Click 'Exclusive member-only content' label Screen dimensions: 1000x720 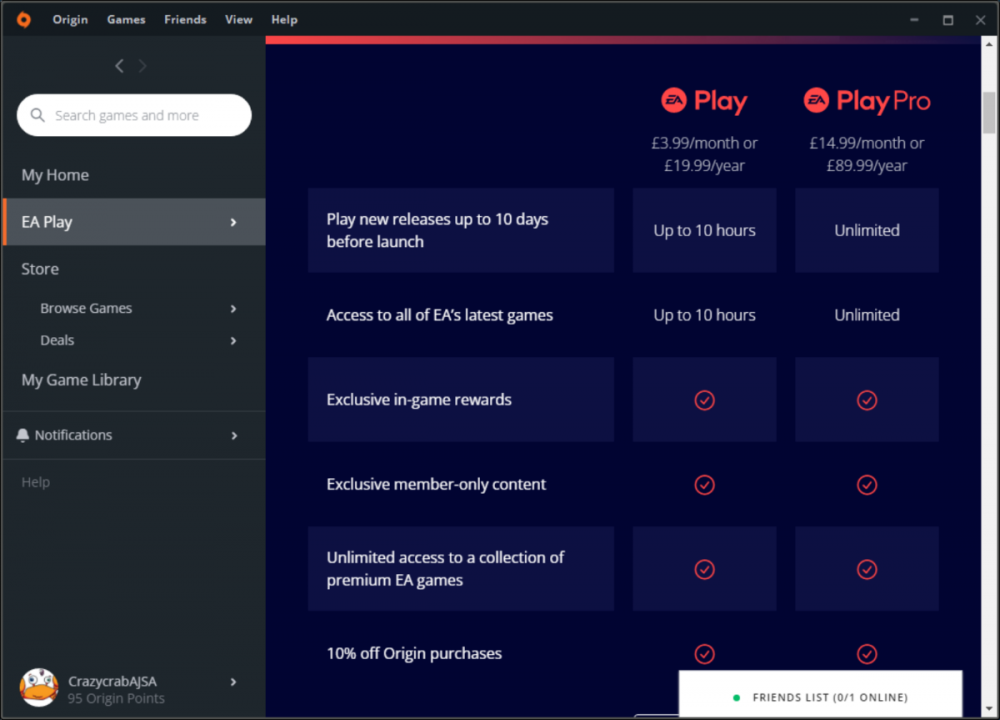[436, 485]
